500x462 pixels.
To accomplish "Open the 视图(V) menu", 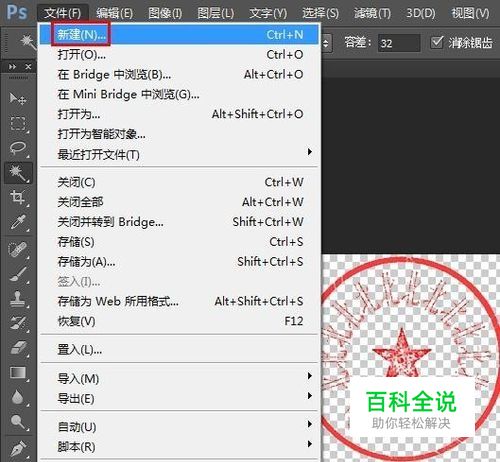I will point(470,13).
